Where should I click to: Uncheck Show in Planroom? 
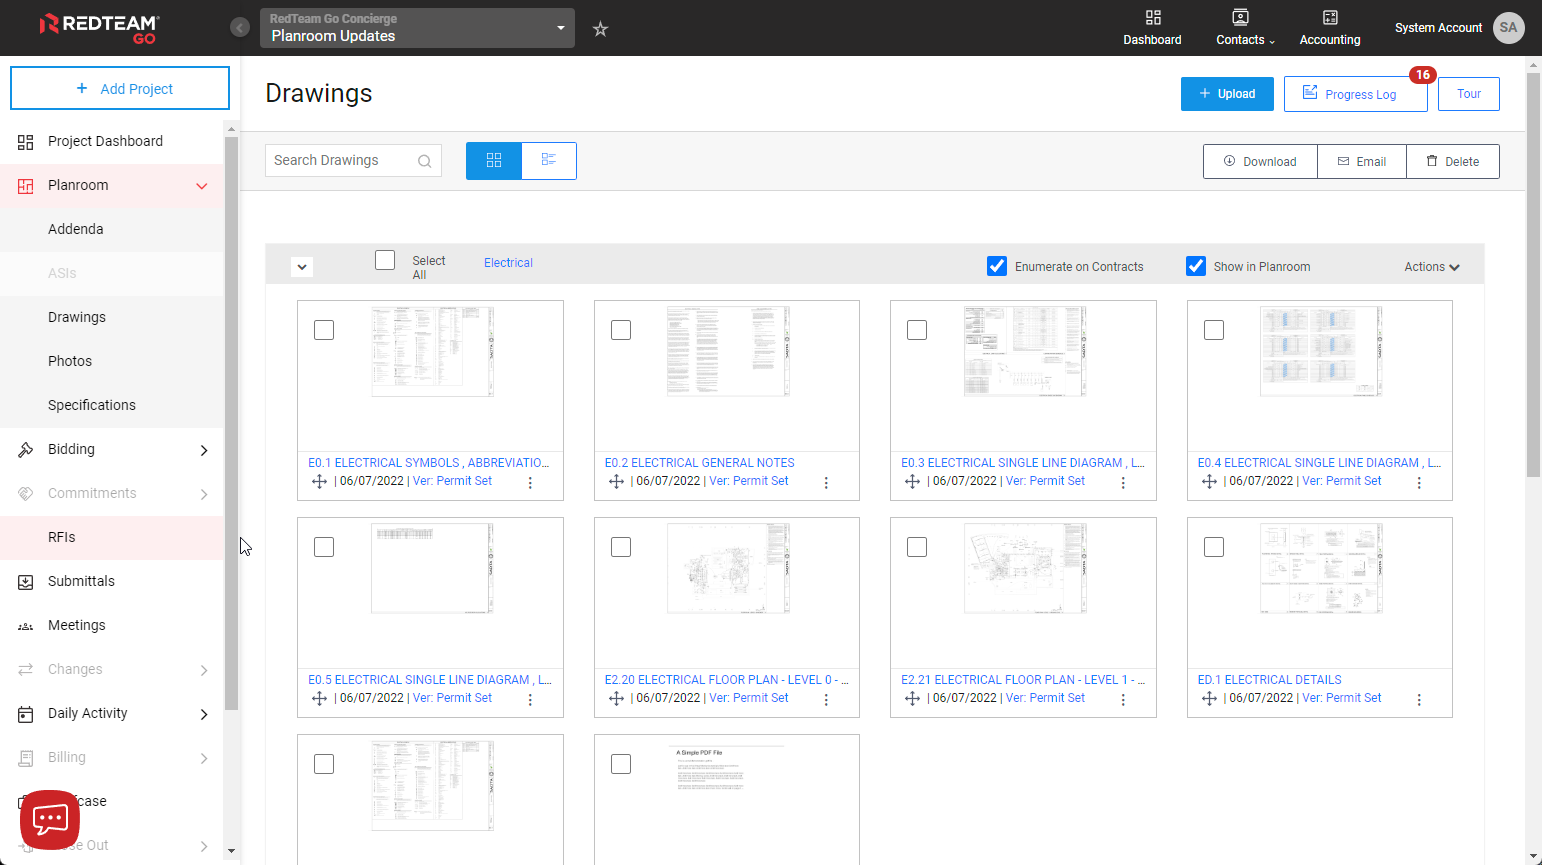click(1196, 266)
